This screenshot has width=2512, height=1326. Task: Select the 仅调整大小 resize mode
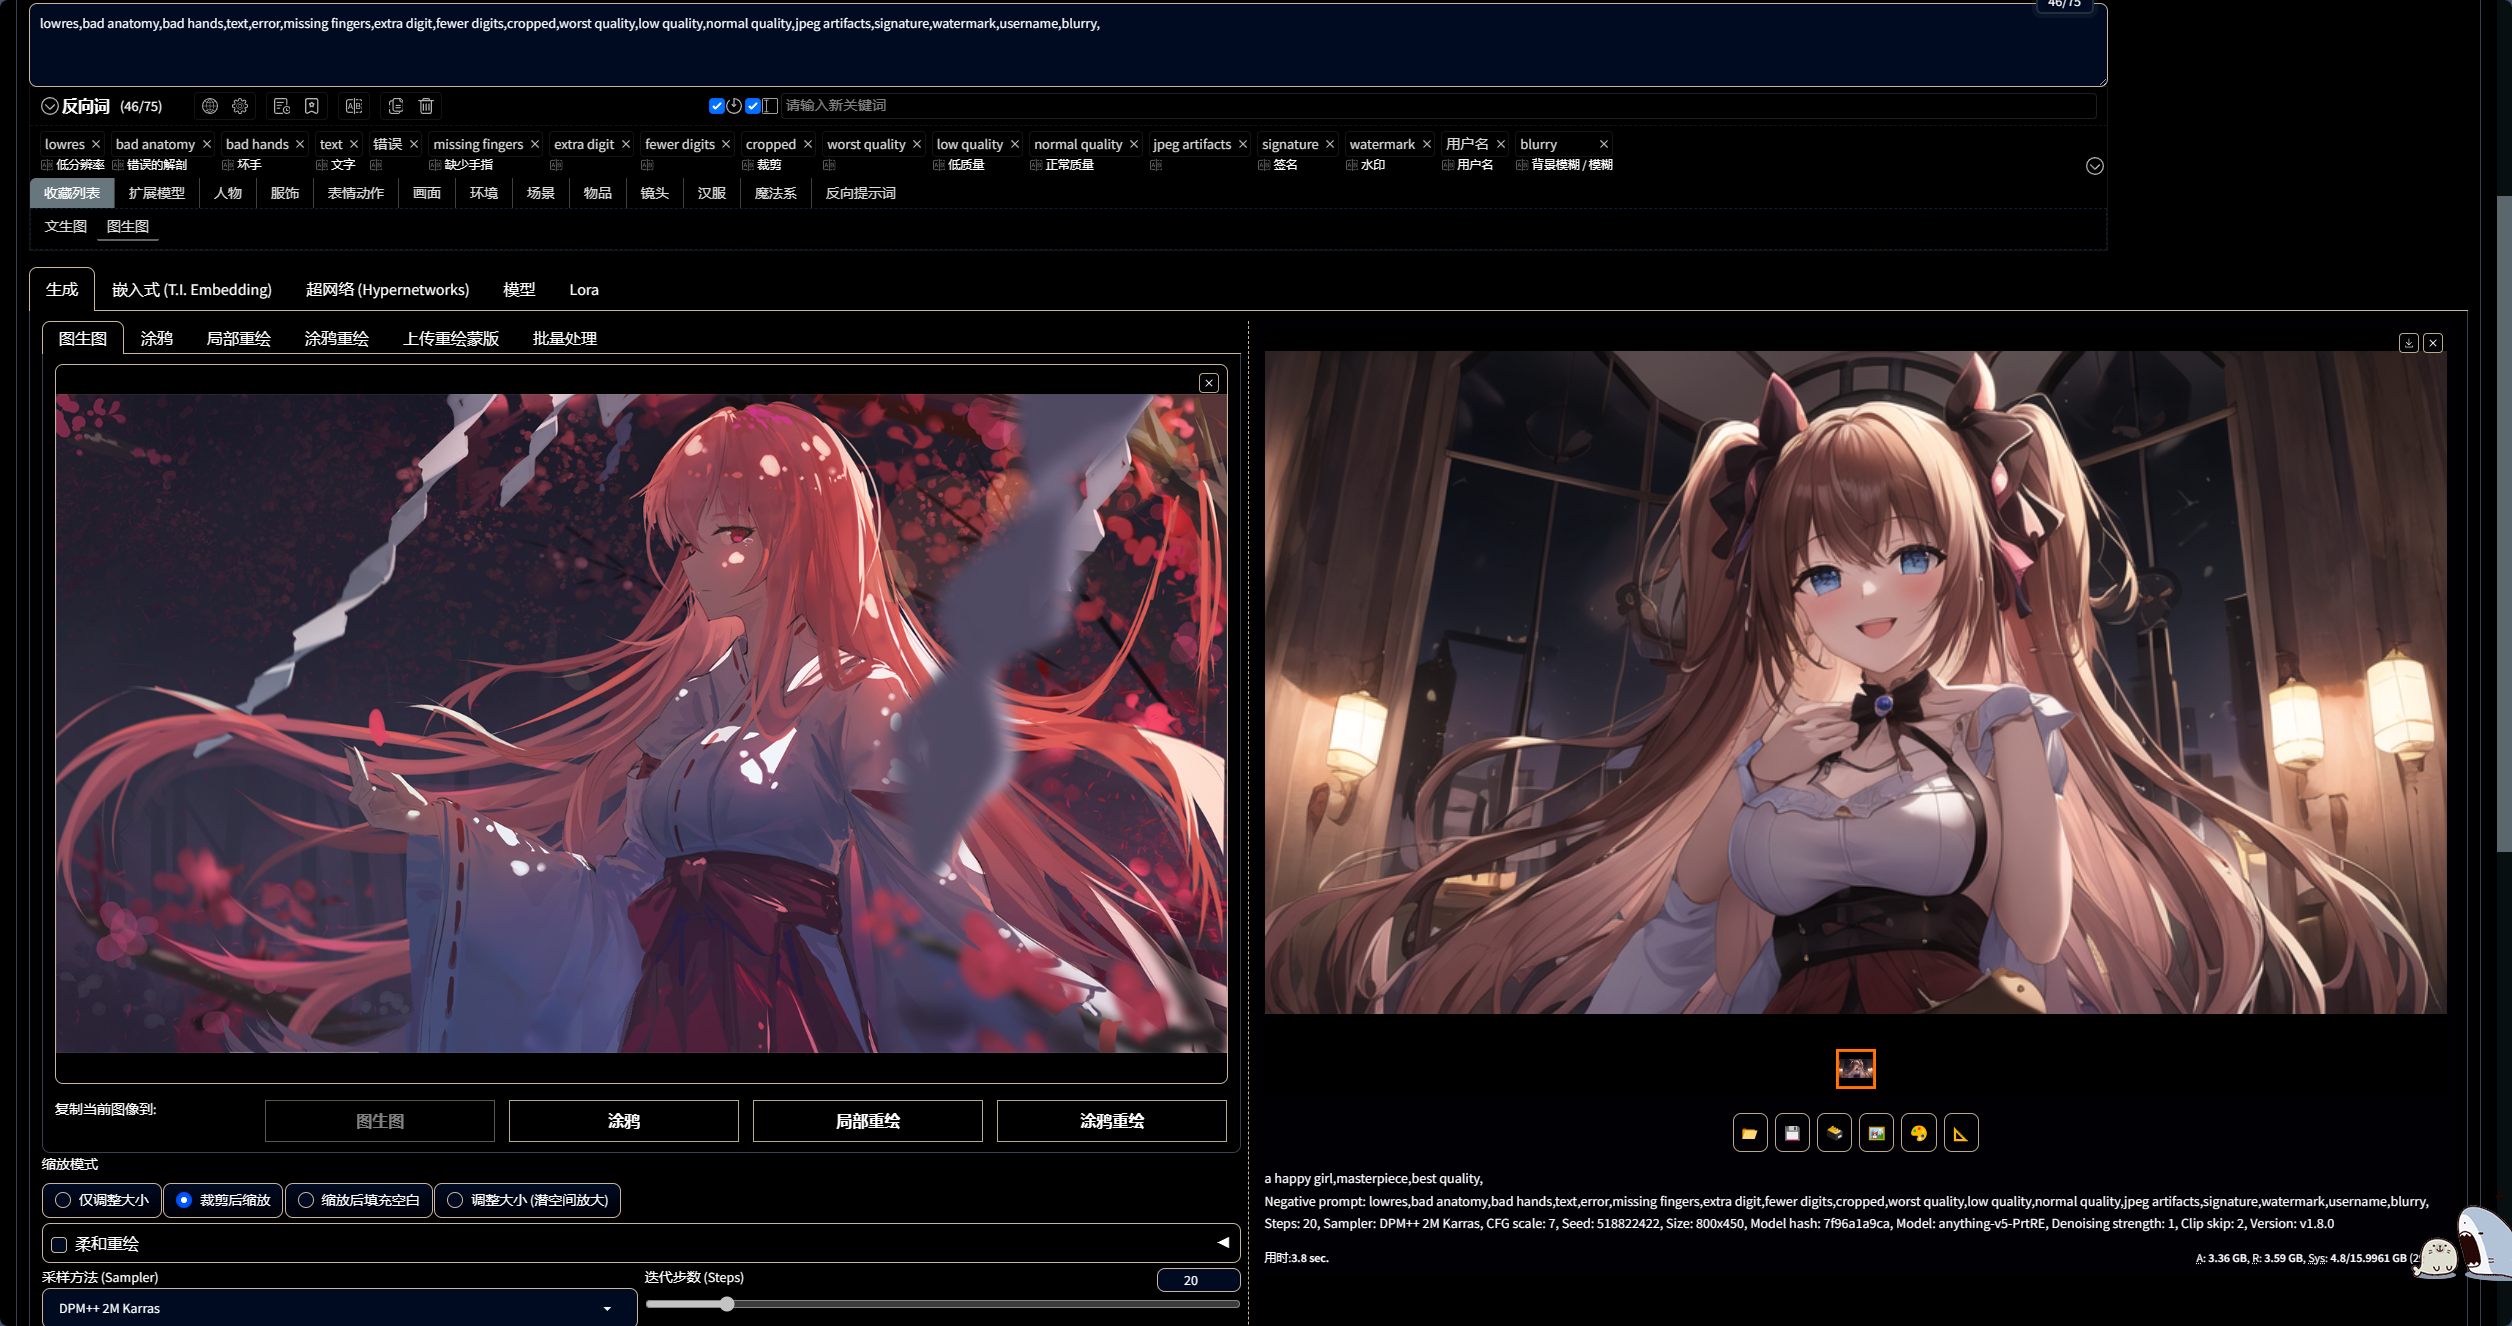[64, 1200]
